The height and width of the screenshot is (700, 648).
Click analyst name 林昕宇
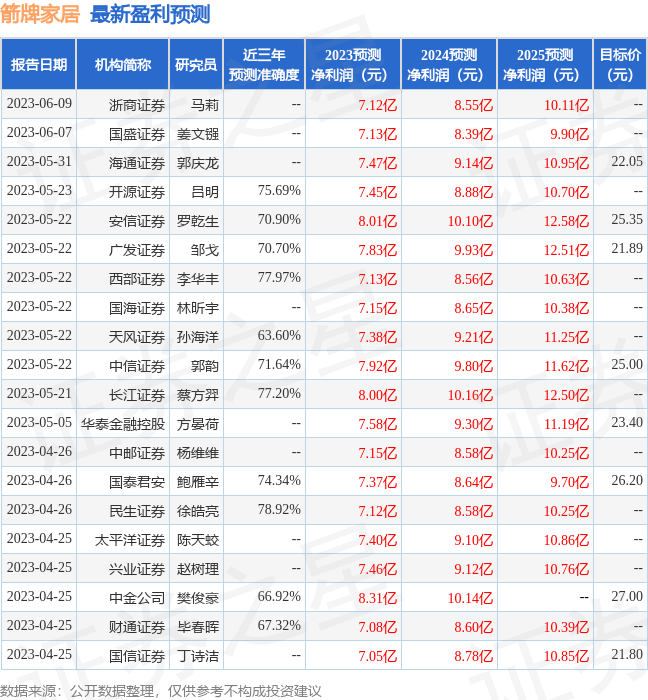pyautogui.click(x=198, y=308)
